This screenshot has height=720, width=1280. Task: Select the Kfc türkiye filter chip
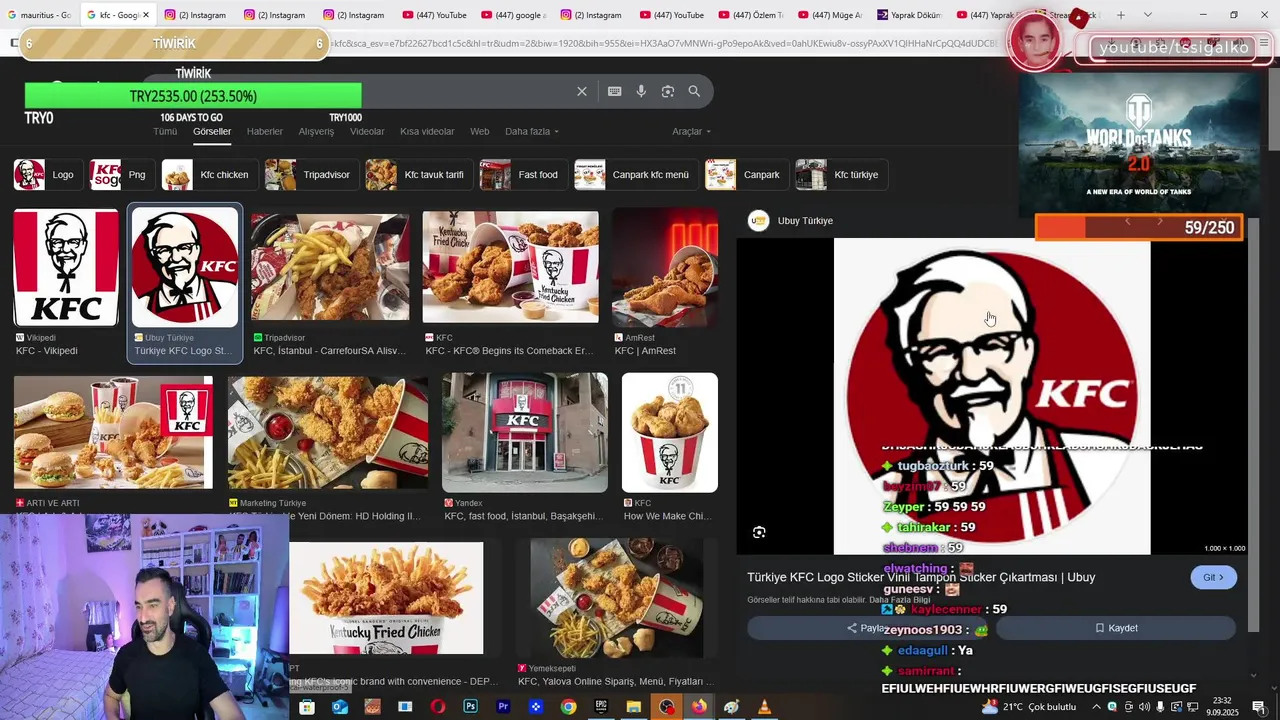click(x=840, y=174)
